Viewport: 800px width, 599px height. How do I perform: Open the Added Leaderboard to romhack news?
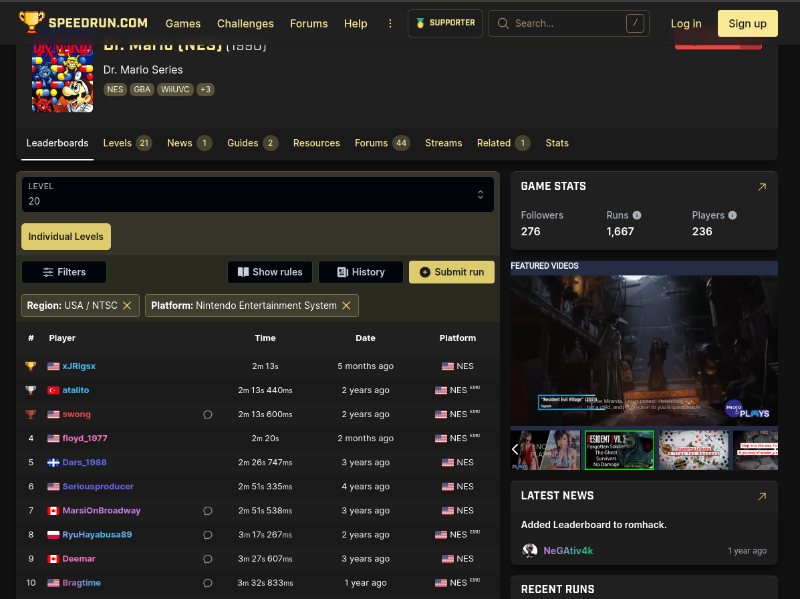pos(593,525)
